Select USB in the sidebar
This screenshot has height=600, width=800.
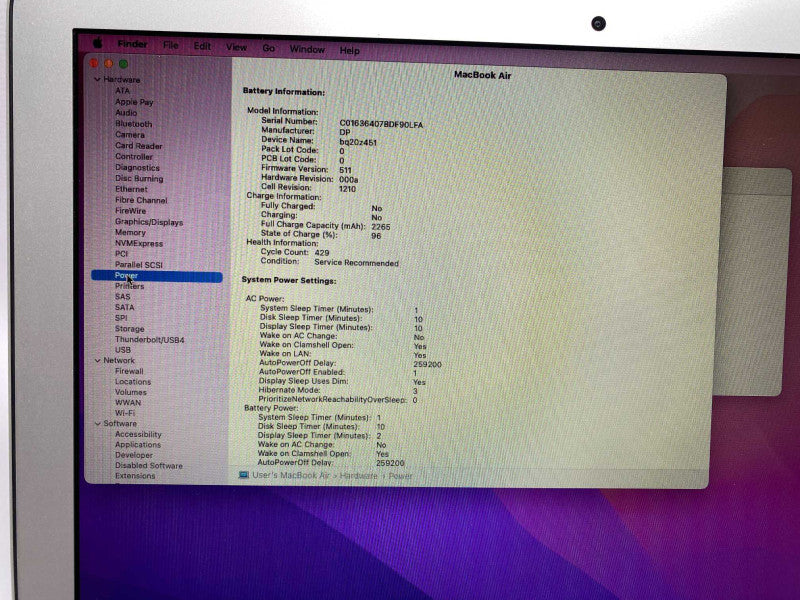click(123, 350)
